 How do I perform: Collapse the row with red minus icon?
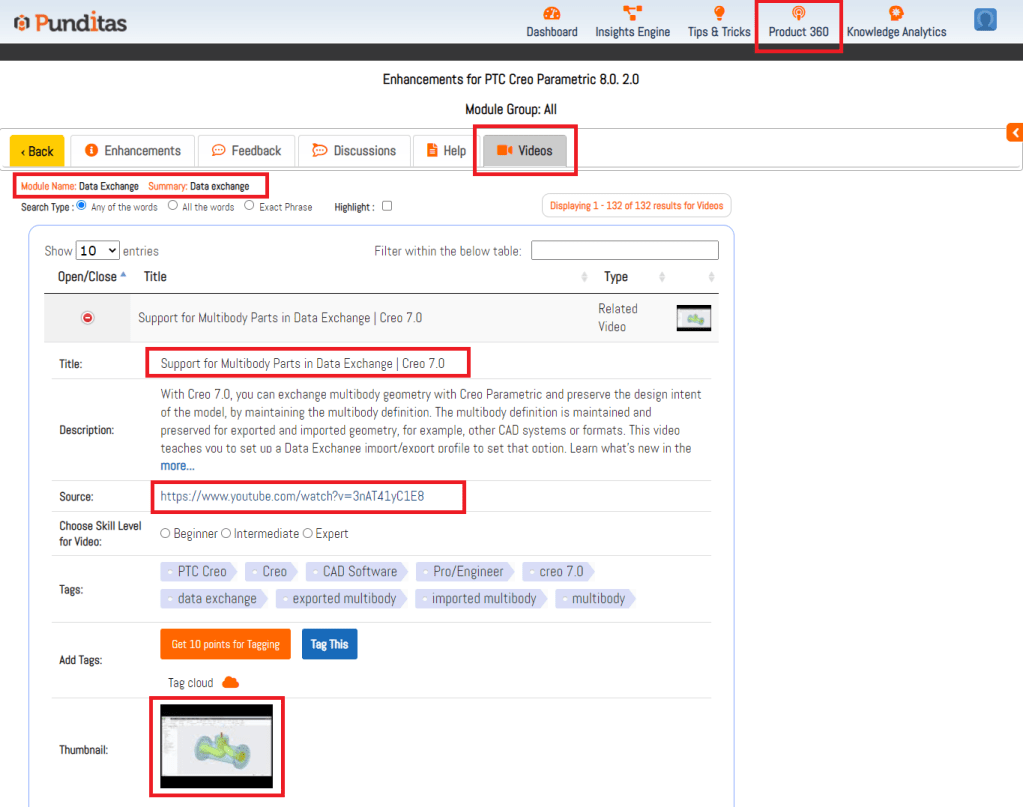(87, 318)
